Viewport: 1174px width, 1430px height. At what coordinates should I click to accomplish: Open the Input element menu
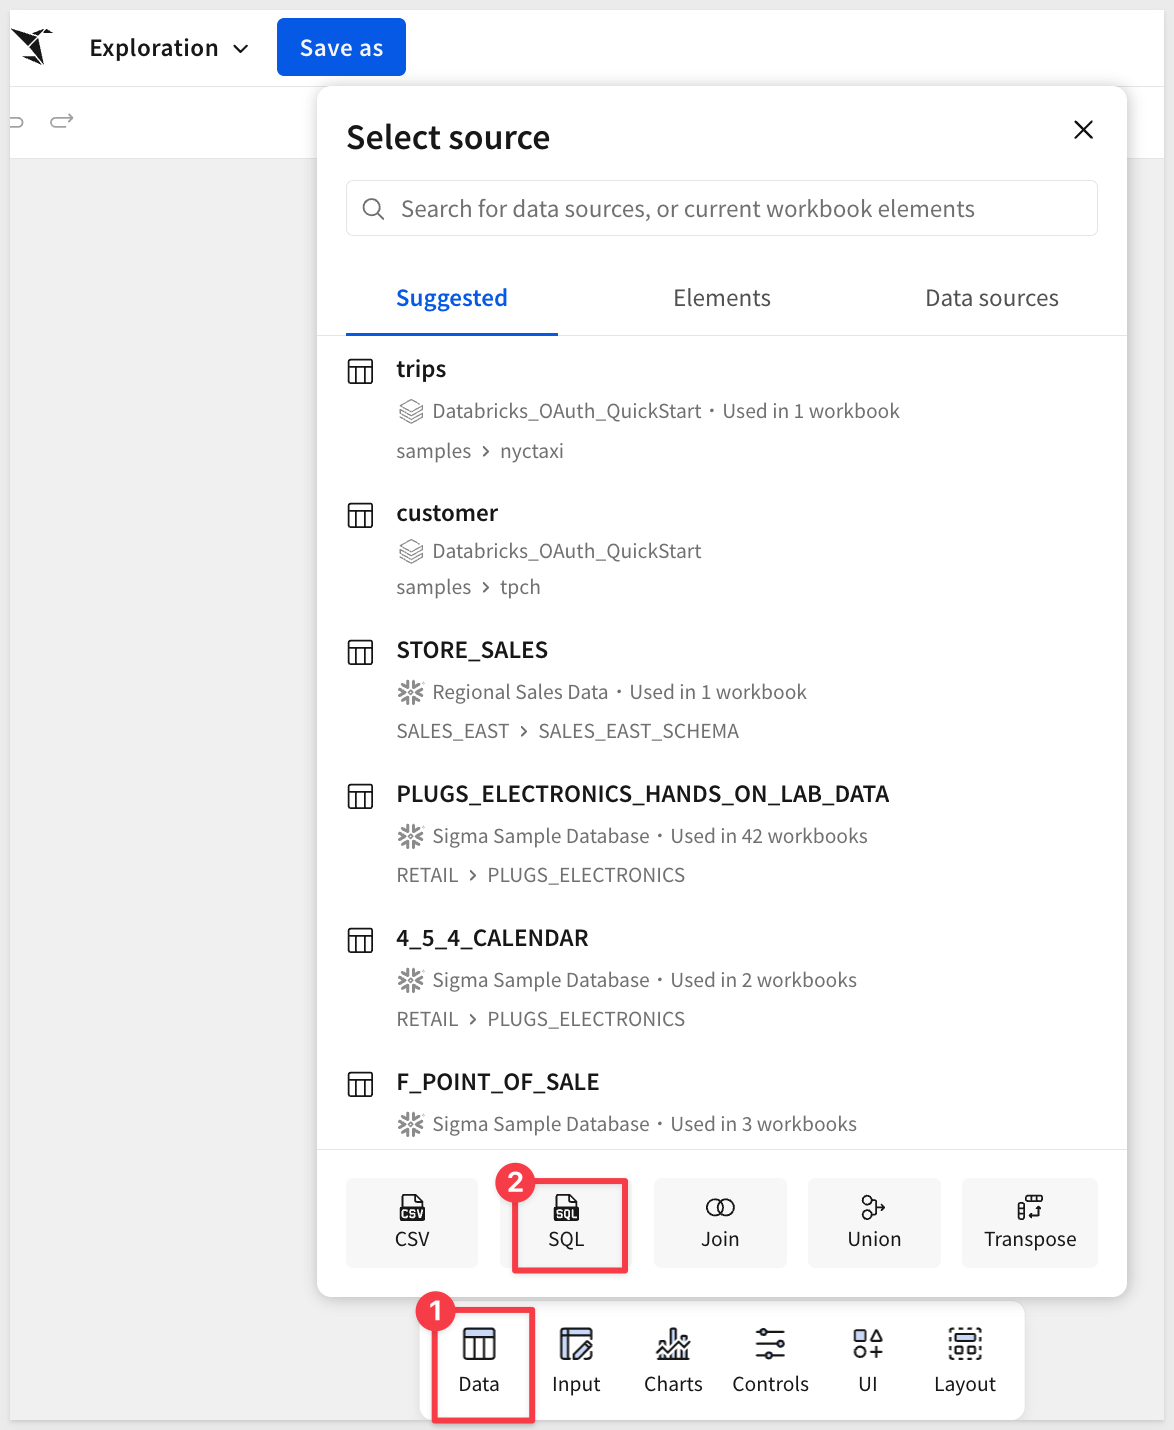coord(576,1361)
